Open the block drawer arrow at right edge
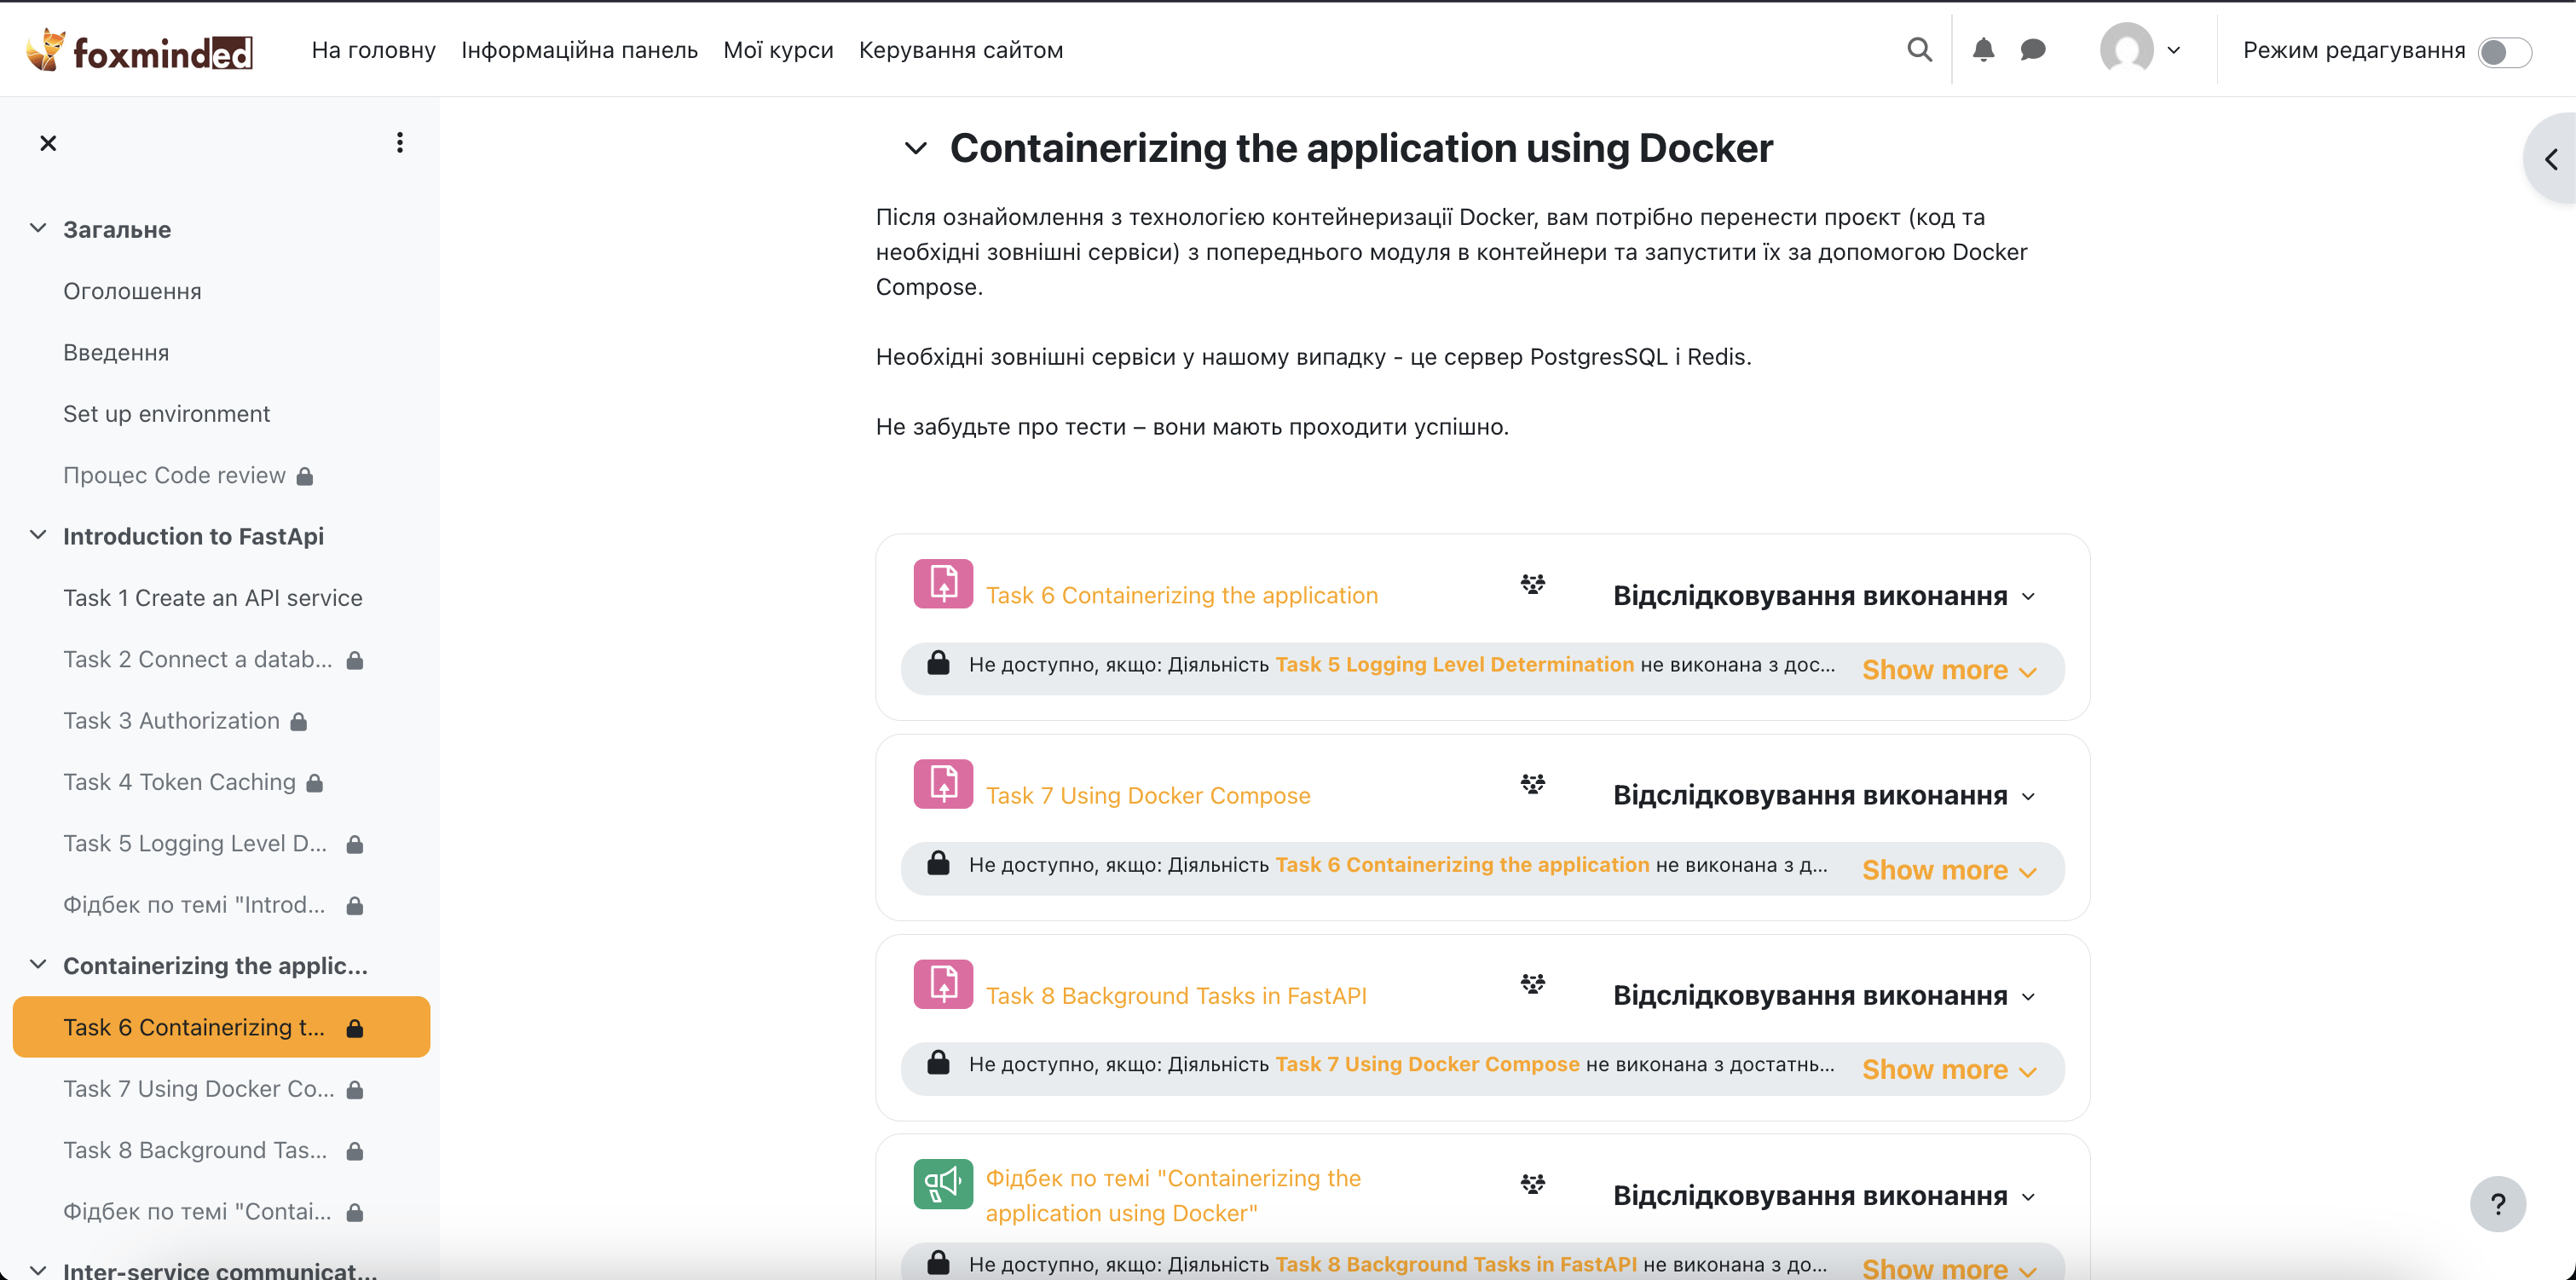The height and width of the screenshot is (1280, 2576). [x=2550, y=159]
